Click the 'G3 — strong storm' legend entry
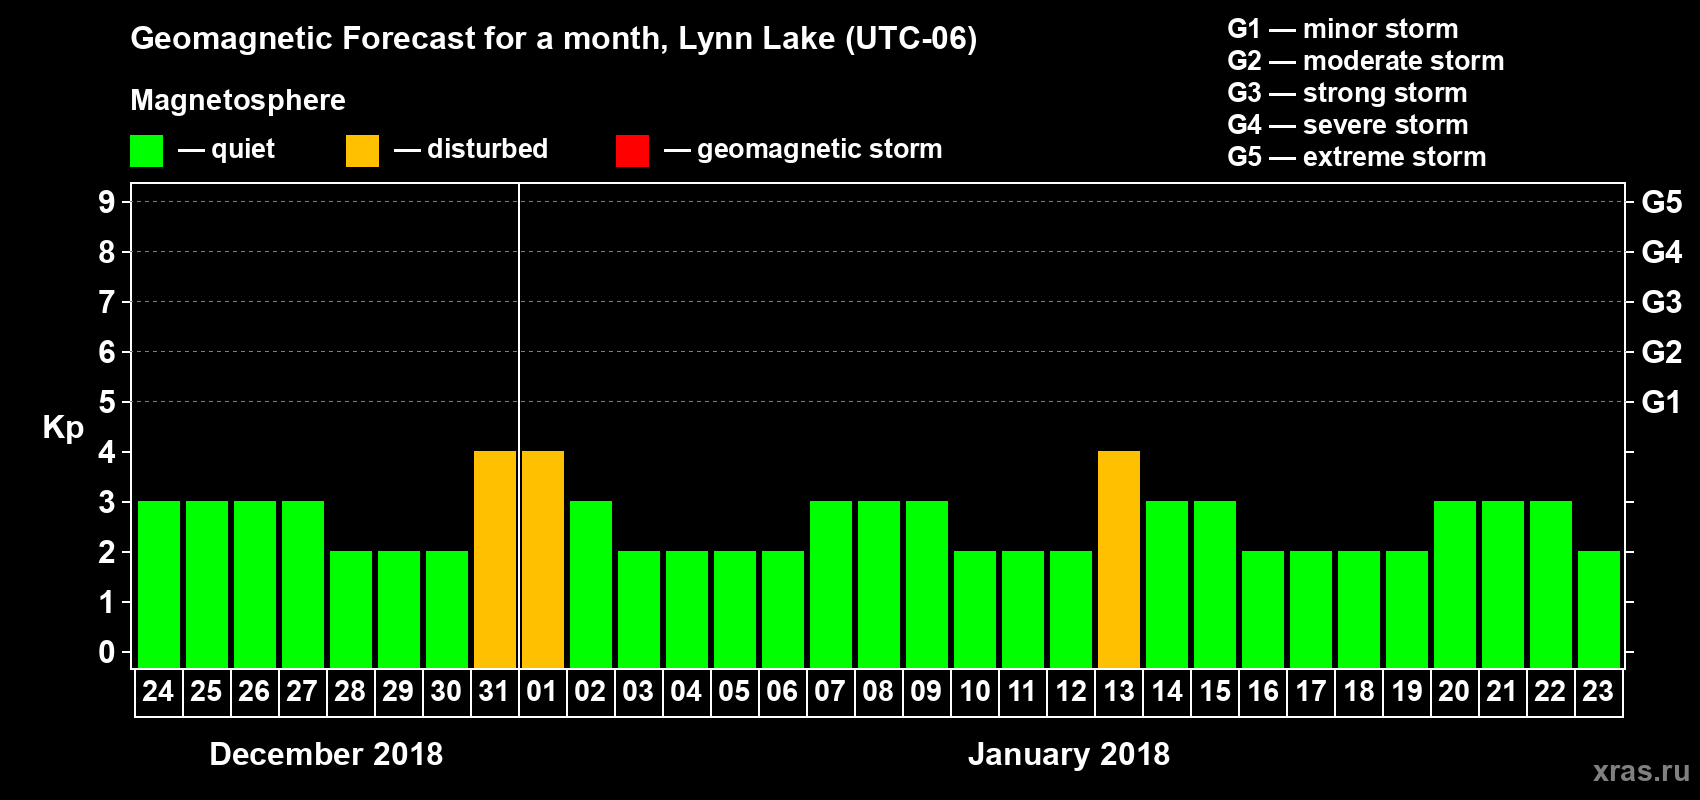Image resolution: width=1700 pixels, height=800 pixels. tap(1347, 93)
